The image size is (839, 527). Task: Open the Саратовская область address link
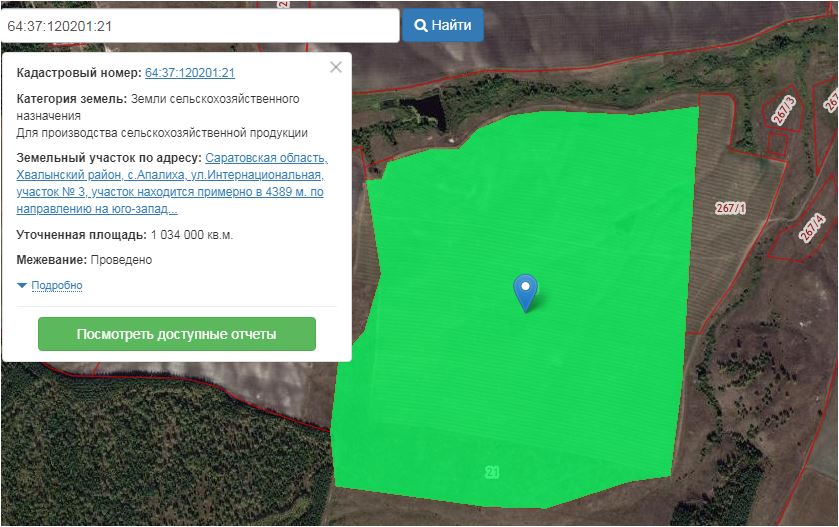click(x=171, y=184)
